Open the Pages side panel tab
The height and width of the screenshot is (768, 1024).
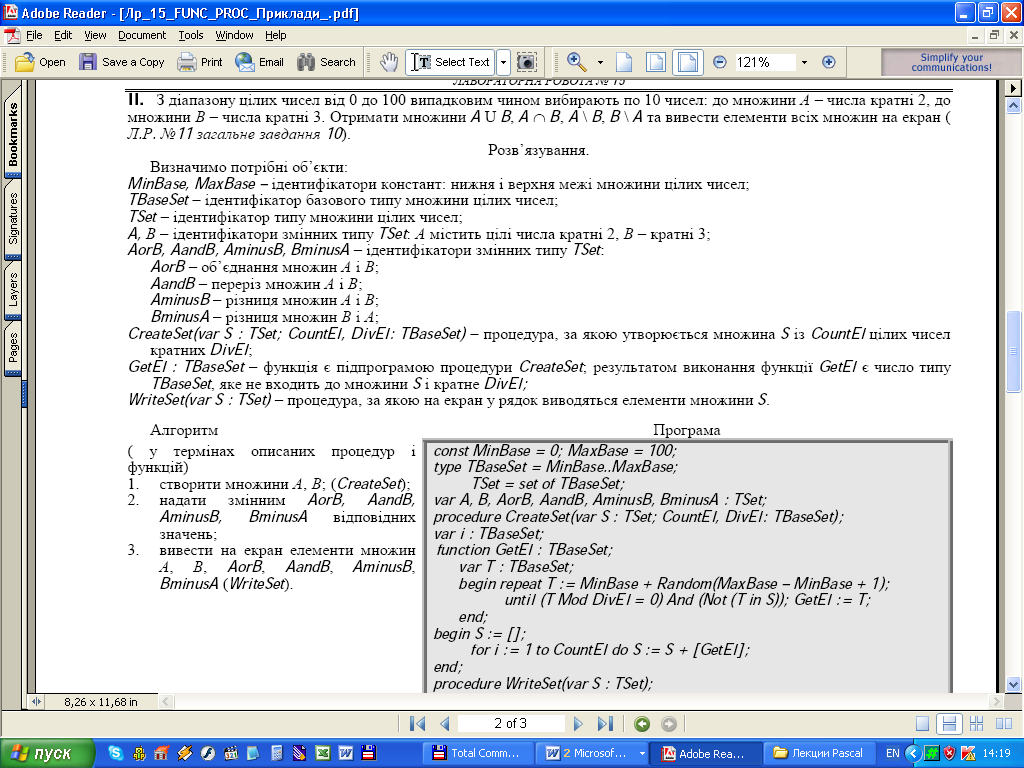click(x=13, y=347)
